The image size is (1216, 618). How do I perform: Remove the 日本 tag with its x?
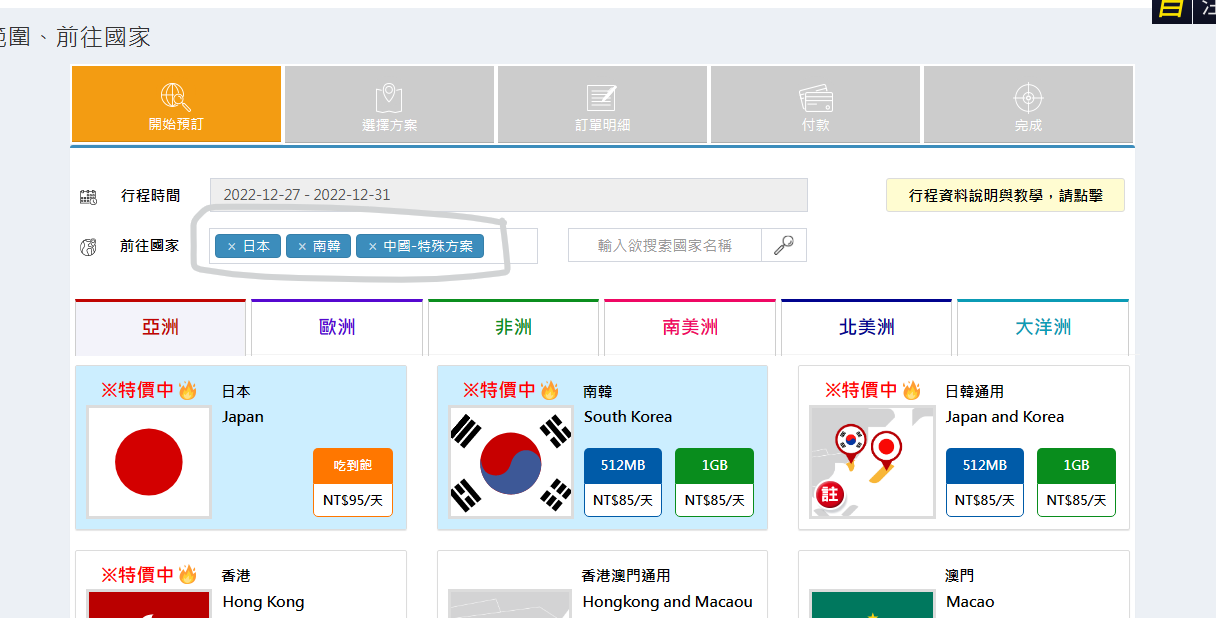(x=232, y=246)
